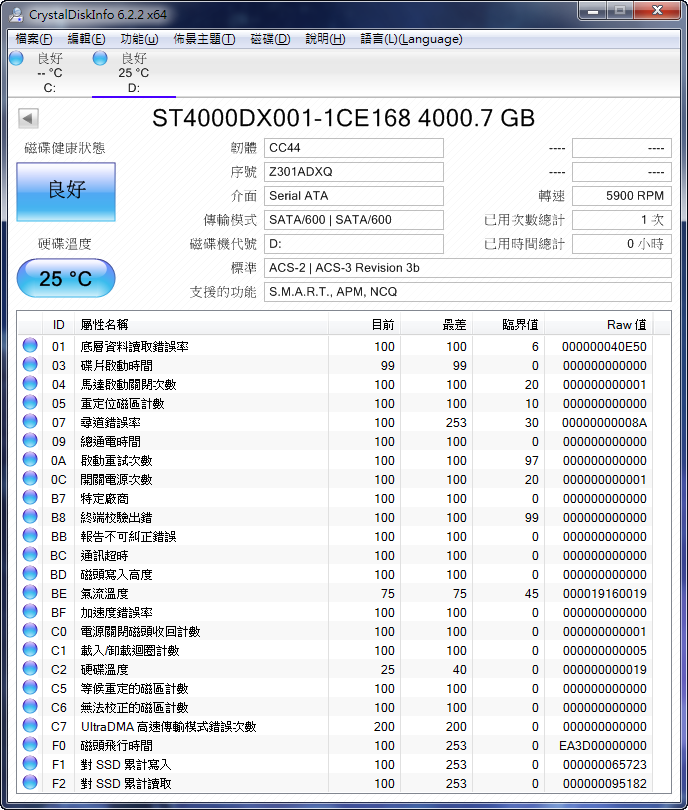The width and height of the screenshot is (688, 810).
Task: Open the 編輯(E) menu
Action: 86,39
